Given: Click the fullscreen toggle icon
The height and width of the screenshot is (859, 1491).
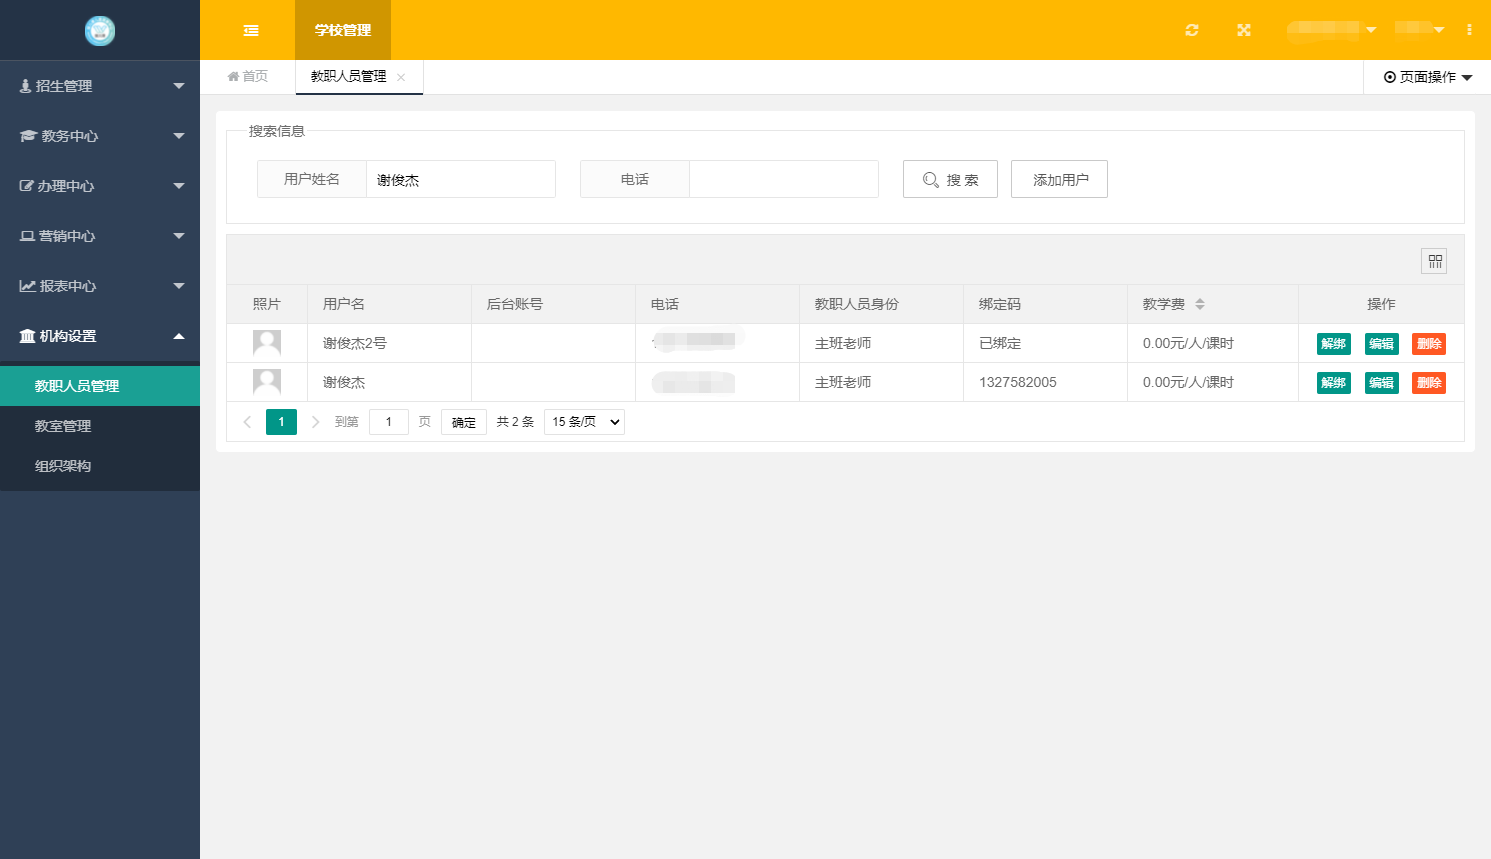Looking at the screenshot, I should click(x=1243, y=30).
